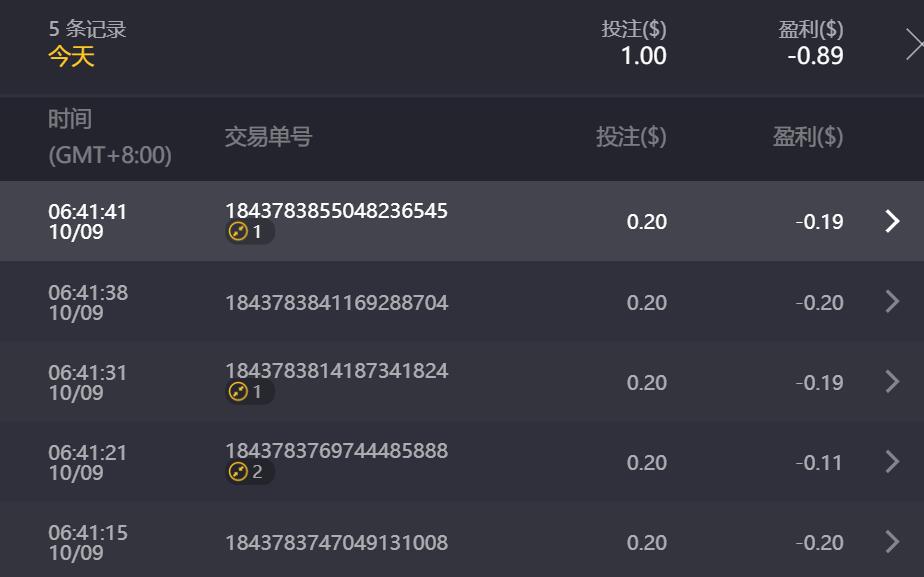This screenshot has width=924, height=577.
Task: Click the 5 条记录 record count
Action: click(x=88, y=29)
